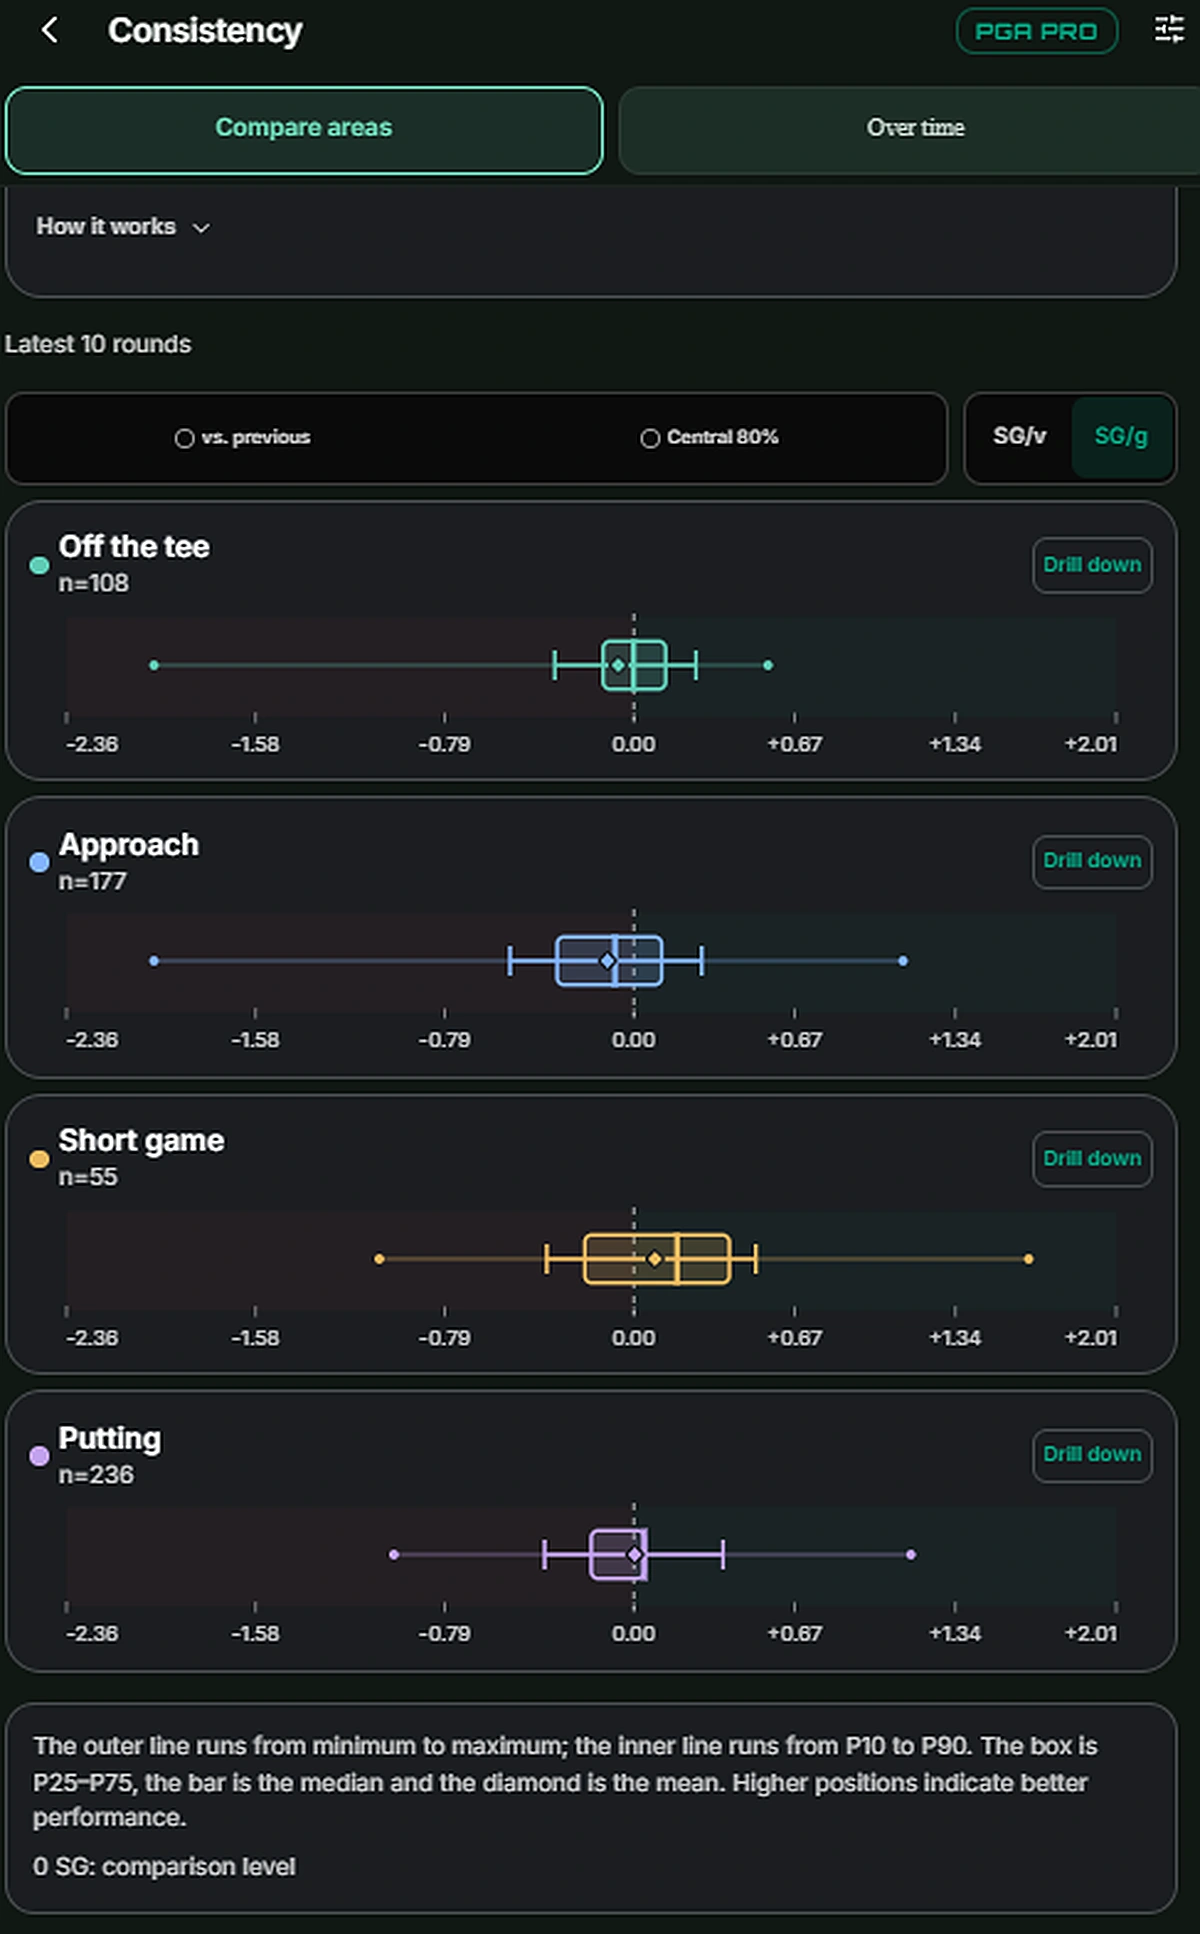Drill down into Approach stats
The width and height of the screenshot is (1200, 1934).
(1092, 861)
